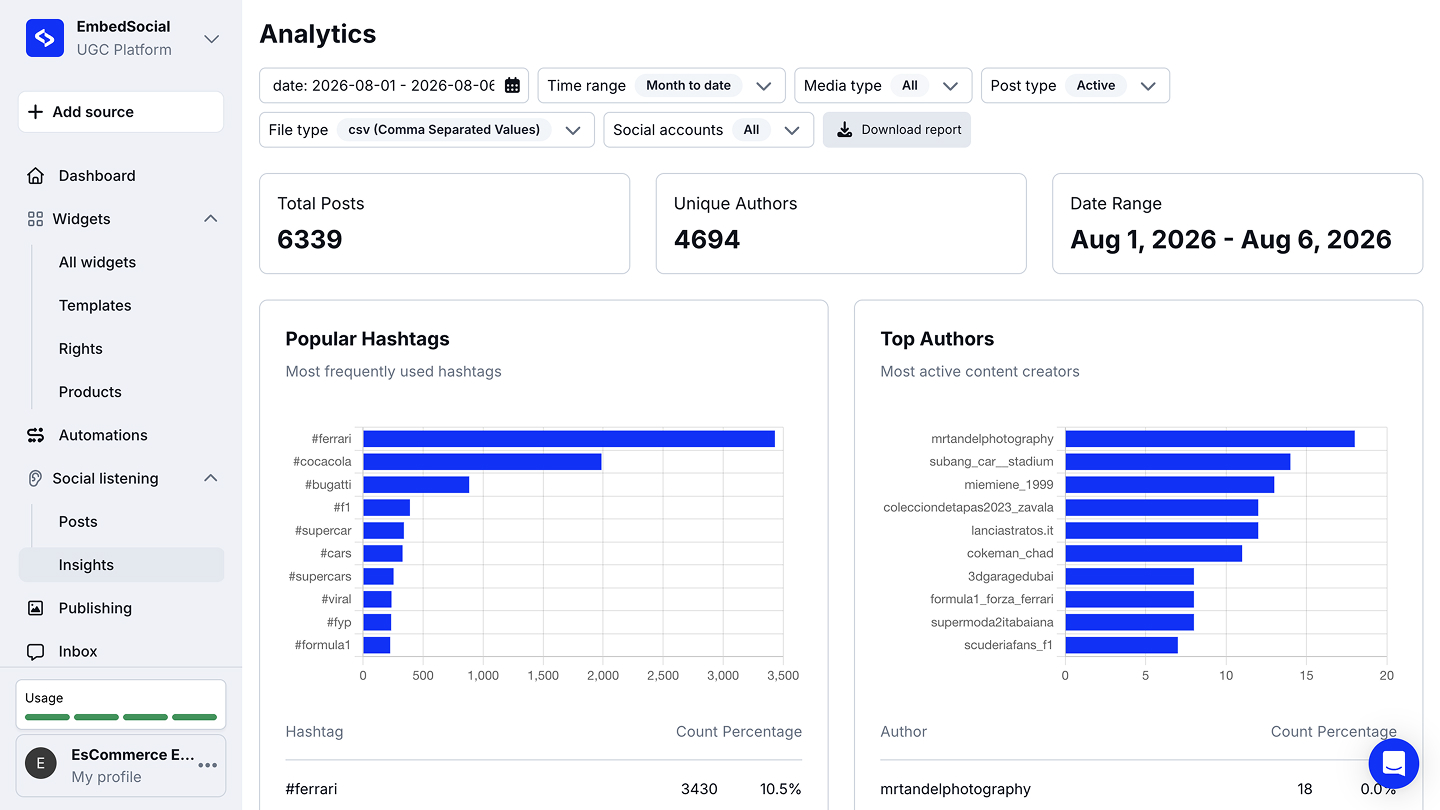The image size is (1440, 810).
Task: Click the Download report button
Action: [897, 130]
